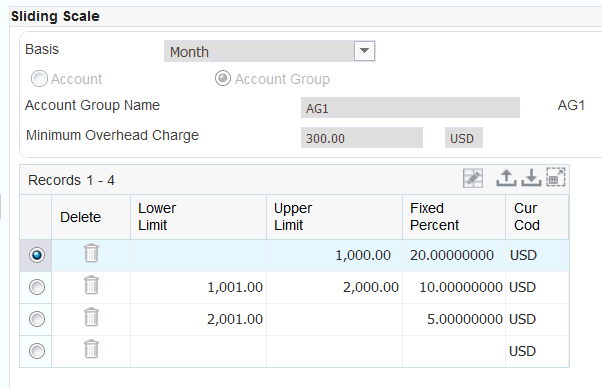Open the grid customization edit icon

[473, 178]
